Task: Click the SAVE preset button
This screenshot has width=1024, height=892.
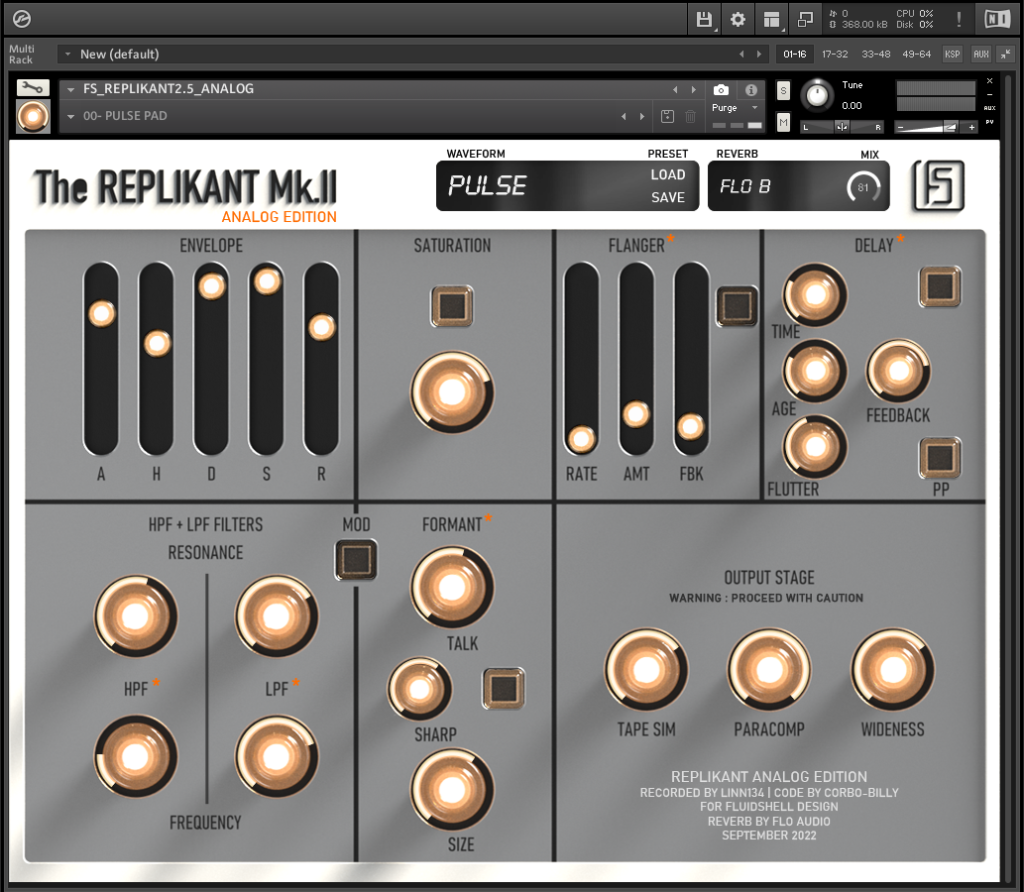Action: tap(667, 197)
